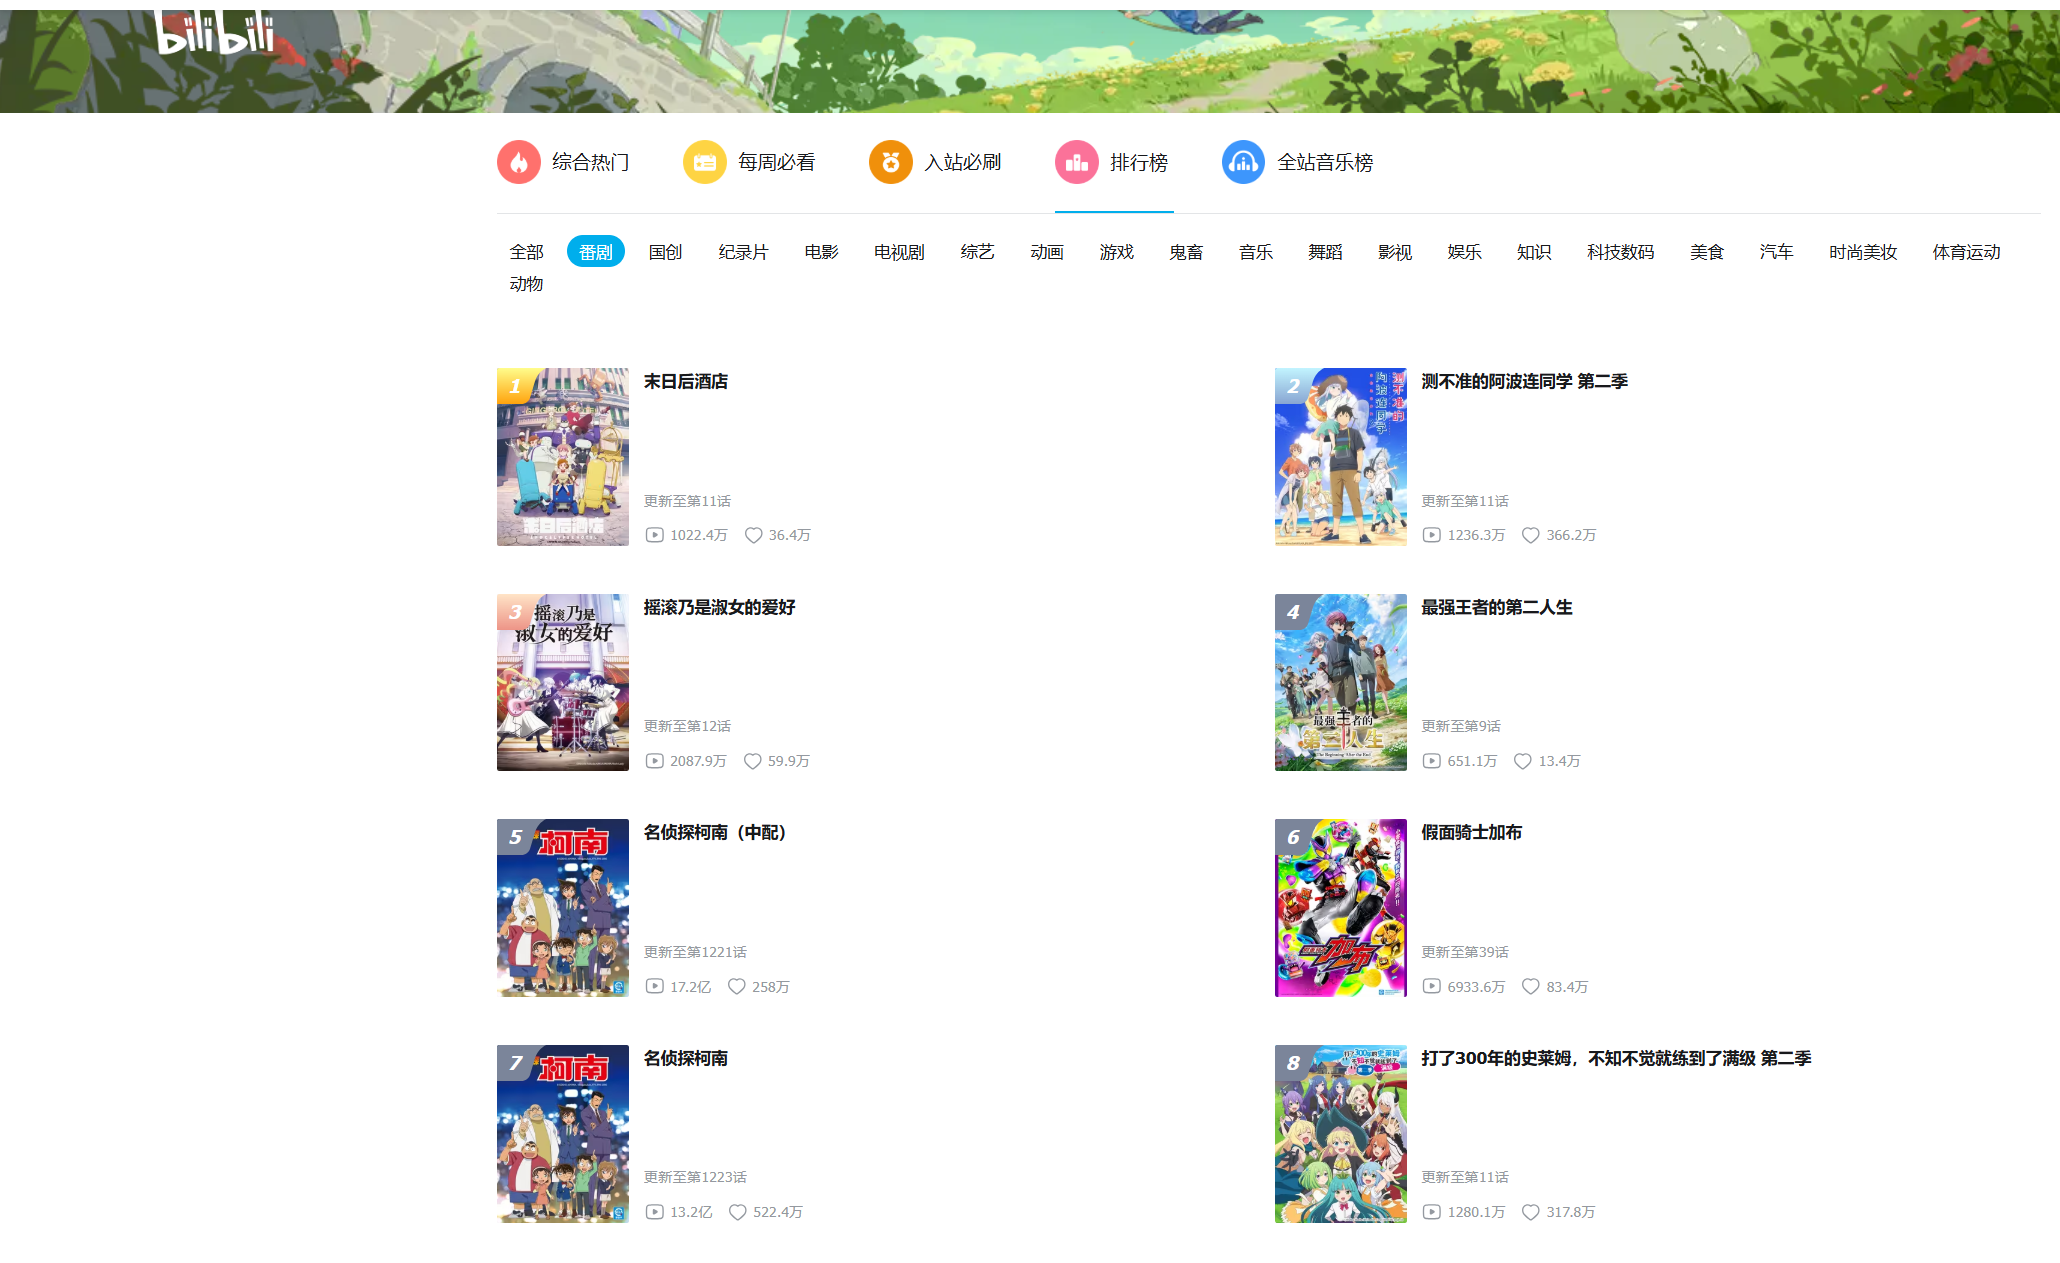Click the flame icon for 综合热门
2060x1263 pixels.
click(519, 162)
